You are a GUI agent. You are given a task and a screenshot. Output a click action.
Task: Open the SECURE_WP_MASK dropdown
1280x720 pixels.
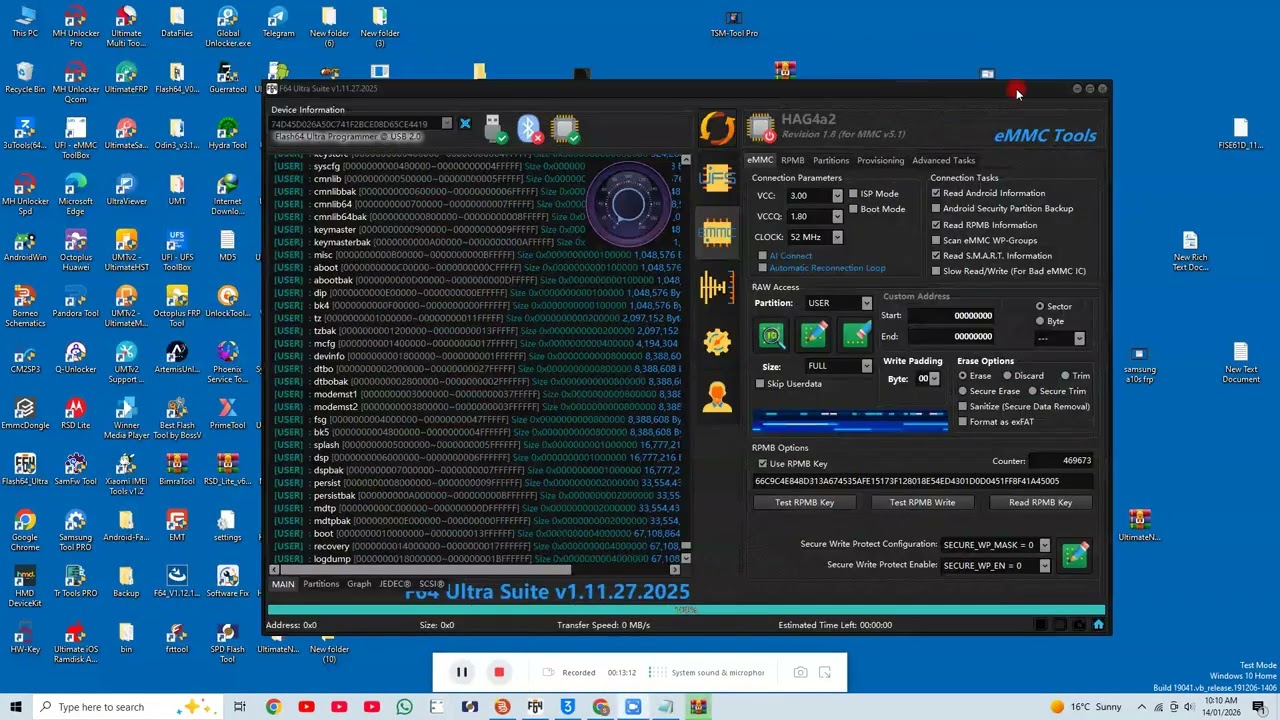pos(1045,545)
